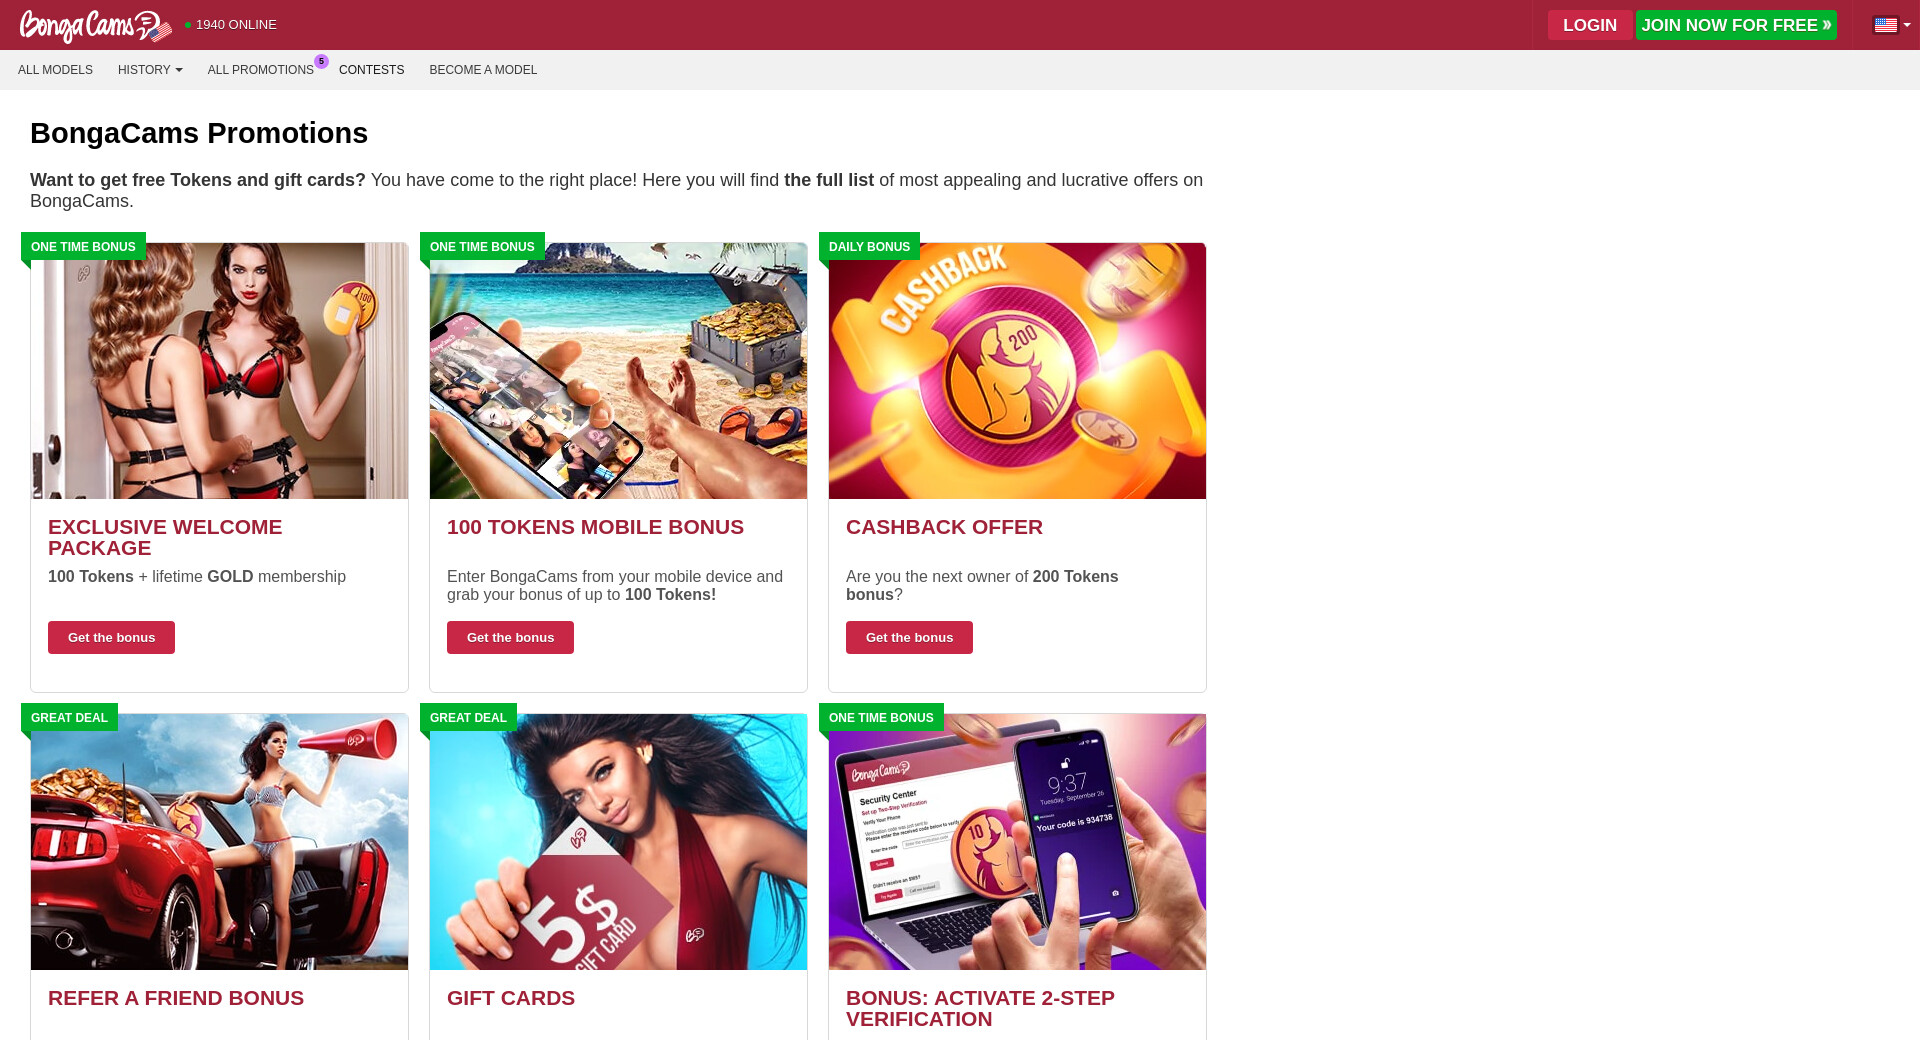Select Become a Model link
This screenshot has width=1920, height=1040.
tap(483, 70)
